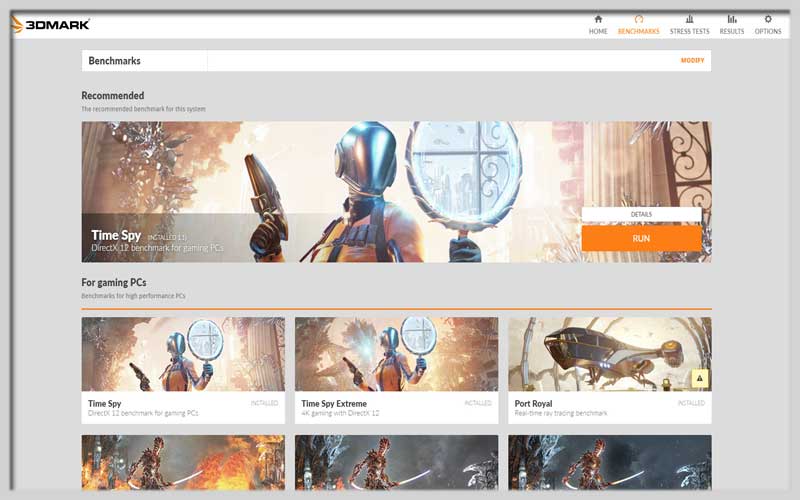Click the 'Port Royal' title text
This screenshot has width=800, height=500.
(534, 403)
